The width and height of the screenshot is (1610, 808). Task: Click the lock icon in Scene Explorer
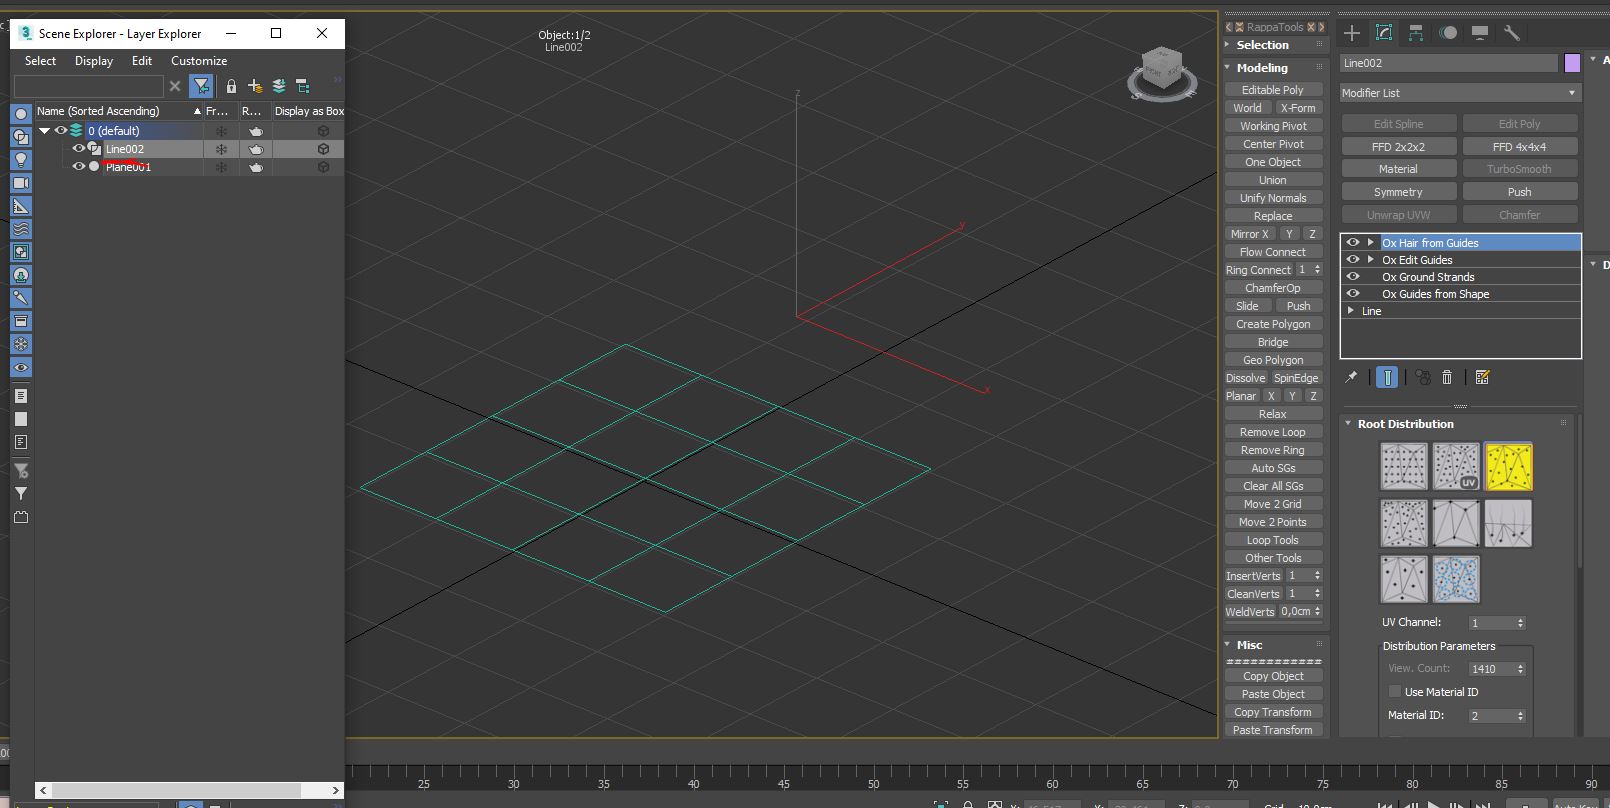point(231,86)
